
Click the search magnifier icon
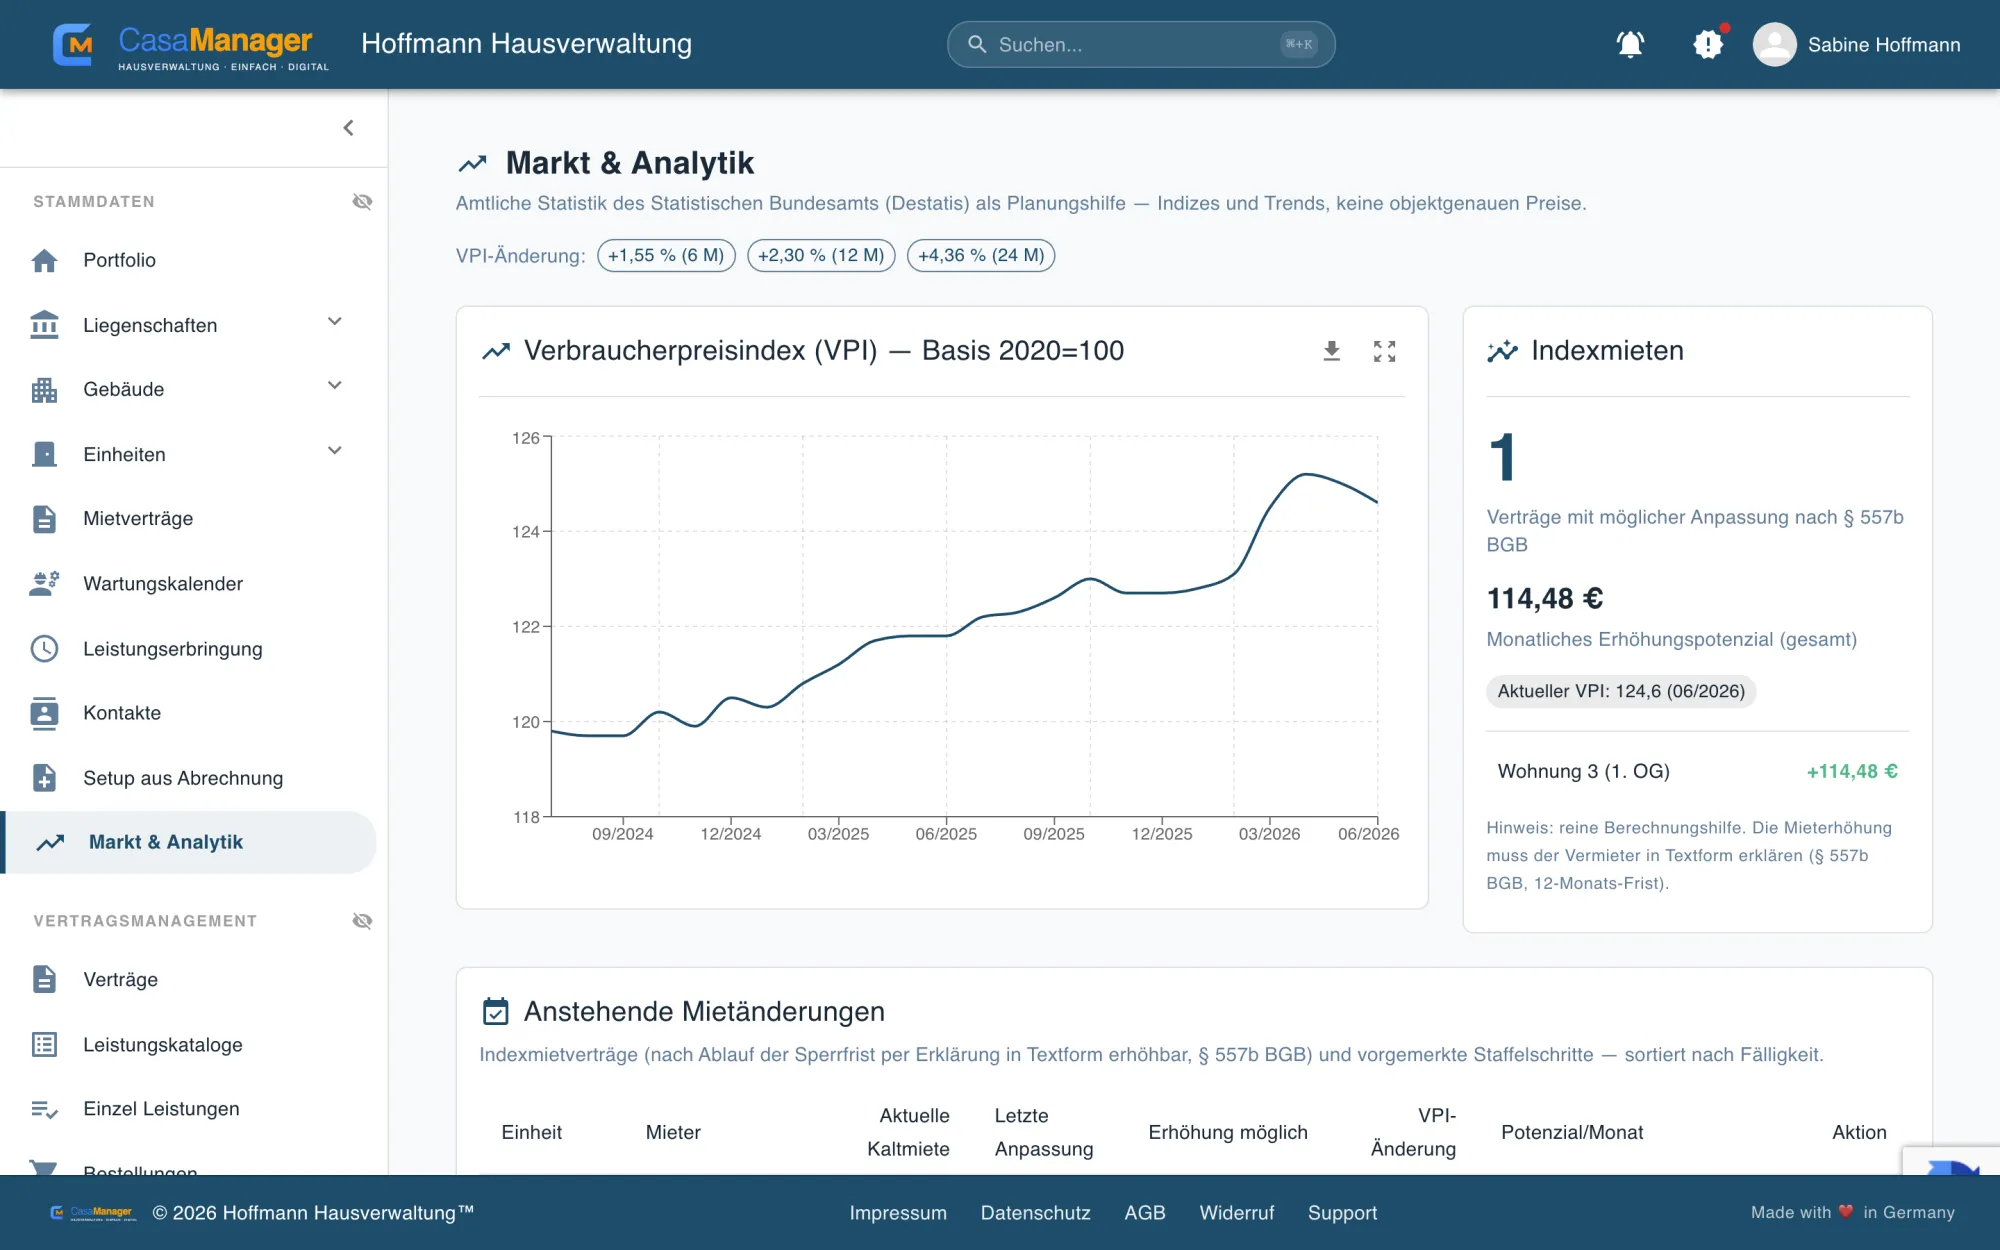[x=977, y=45]
